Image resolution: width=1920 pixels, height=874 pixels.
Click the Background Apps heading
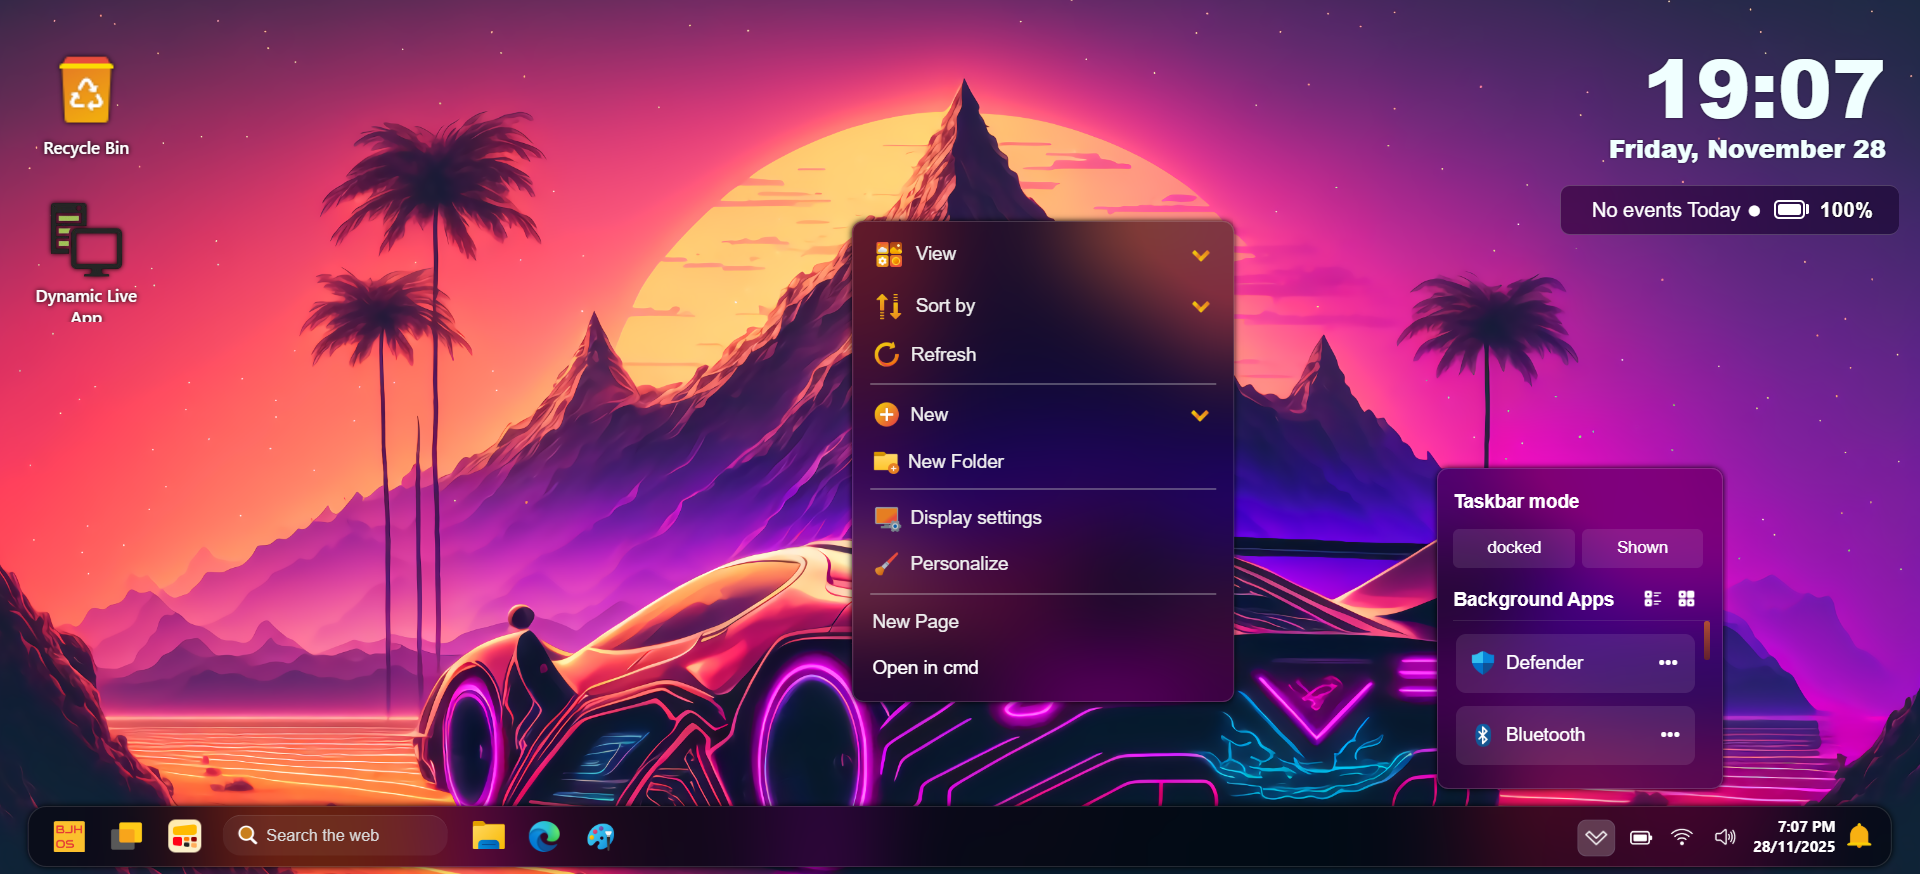click(x=1533, y=599)
